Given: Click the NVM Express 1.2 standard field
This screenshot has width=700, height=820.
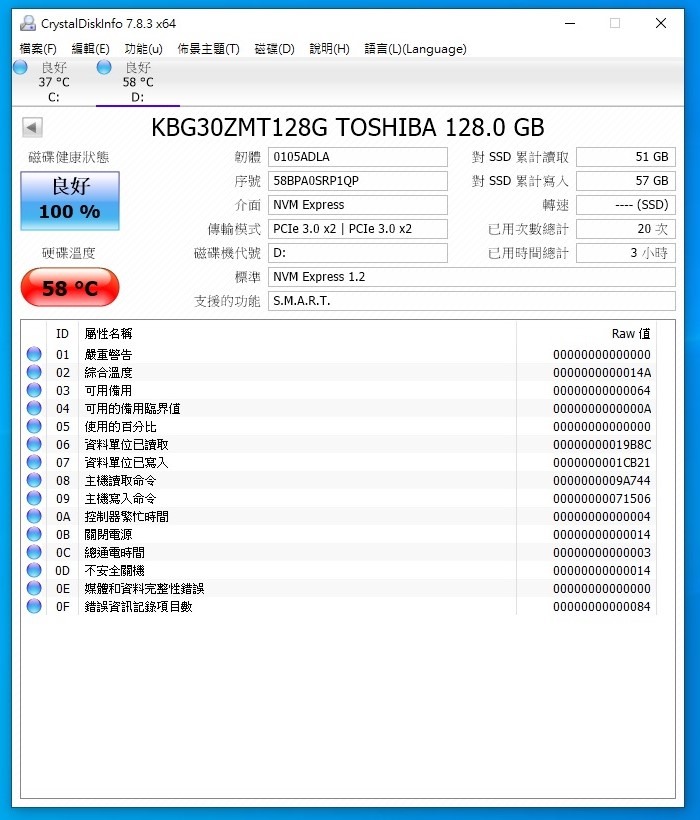Looking at the screenshot, I should tap(472, 277).
